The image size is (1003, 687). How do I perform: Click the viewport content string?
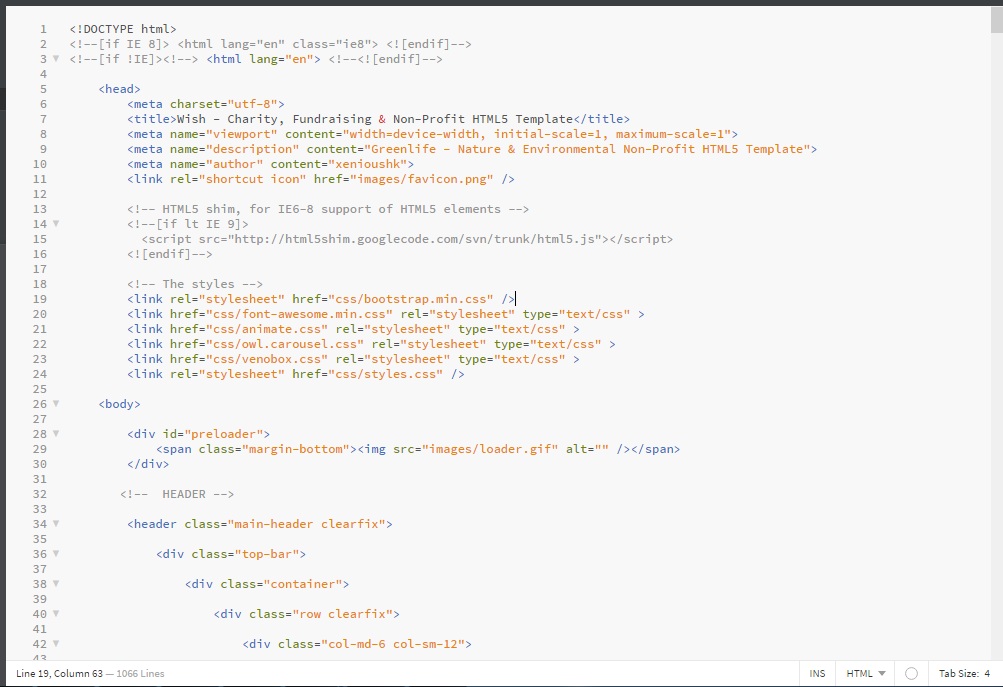tap(537, 134)
